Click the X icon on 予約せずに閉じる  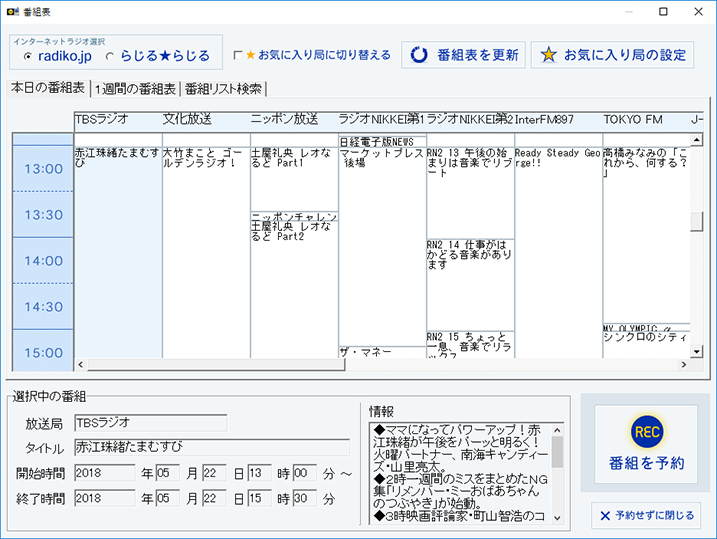coord(605,516)
